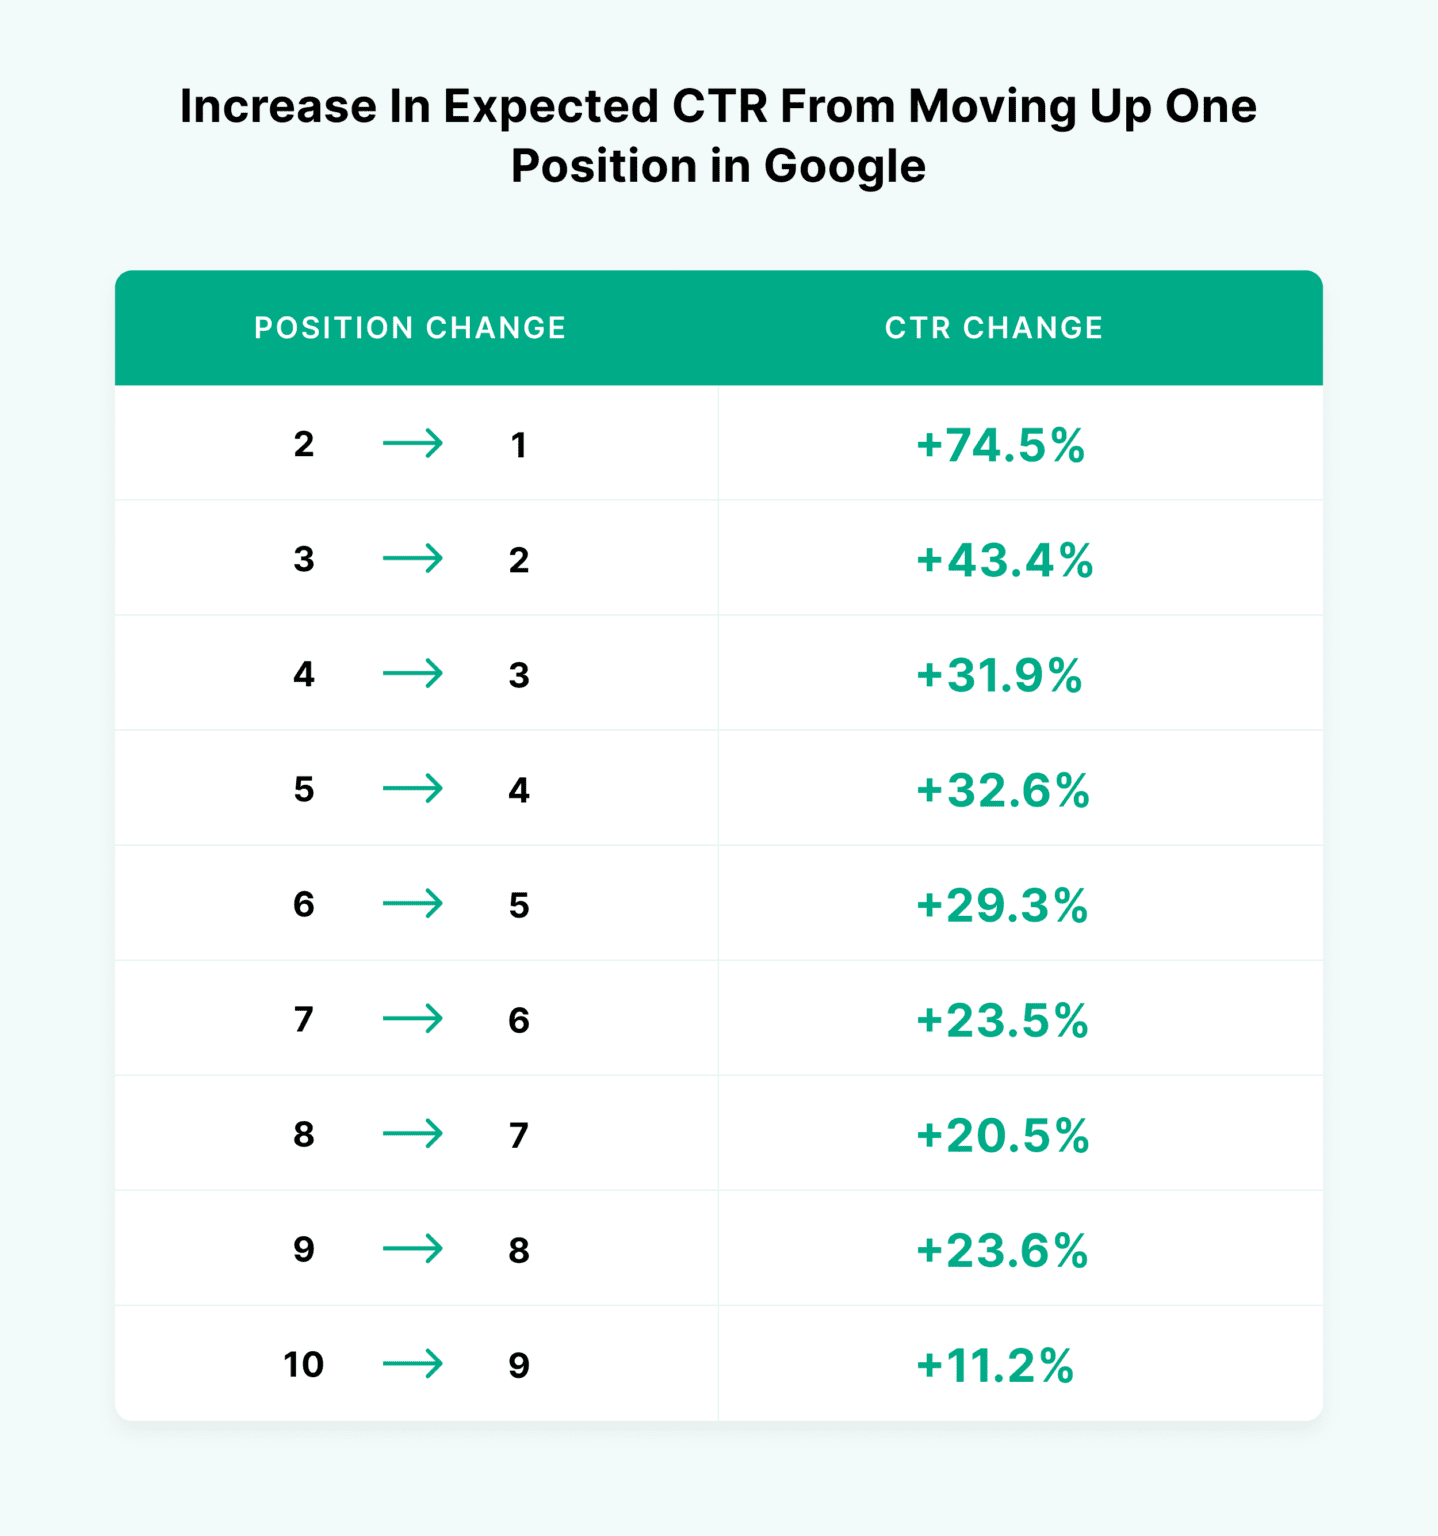Screen dimensions: 1438x1536
Task: Click the arrow between positions 2 and 1
Action: click(412, 443)
